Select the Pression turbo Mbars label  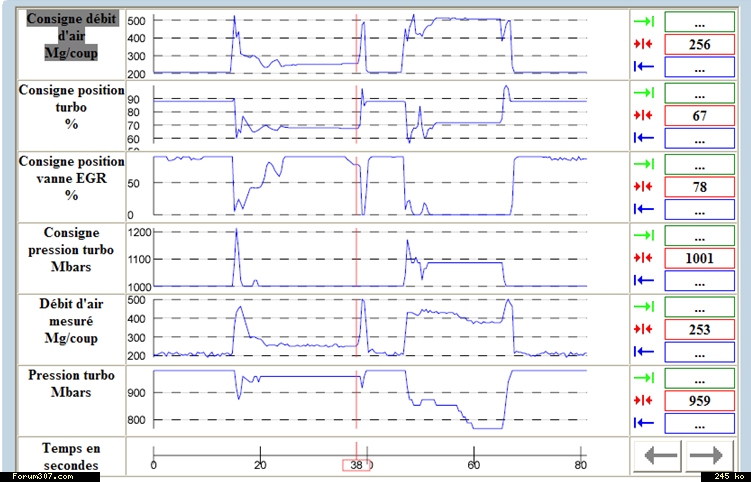tap(71, 384)
